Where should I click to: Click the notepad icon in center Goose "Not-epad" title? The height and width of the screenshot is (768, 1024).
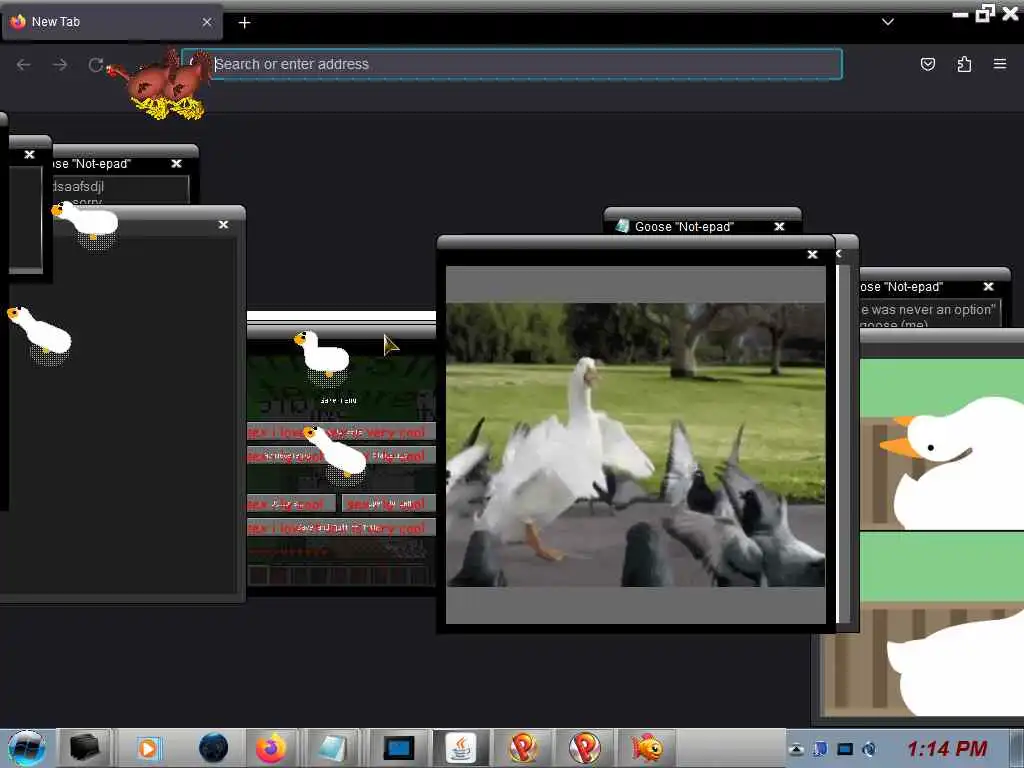pos(622,226)
